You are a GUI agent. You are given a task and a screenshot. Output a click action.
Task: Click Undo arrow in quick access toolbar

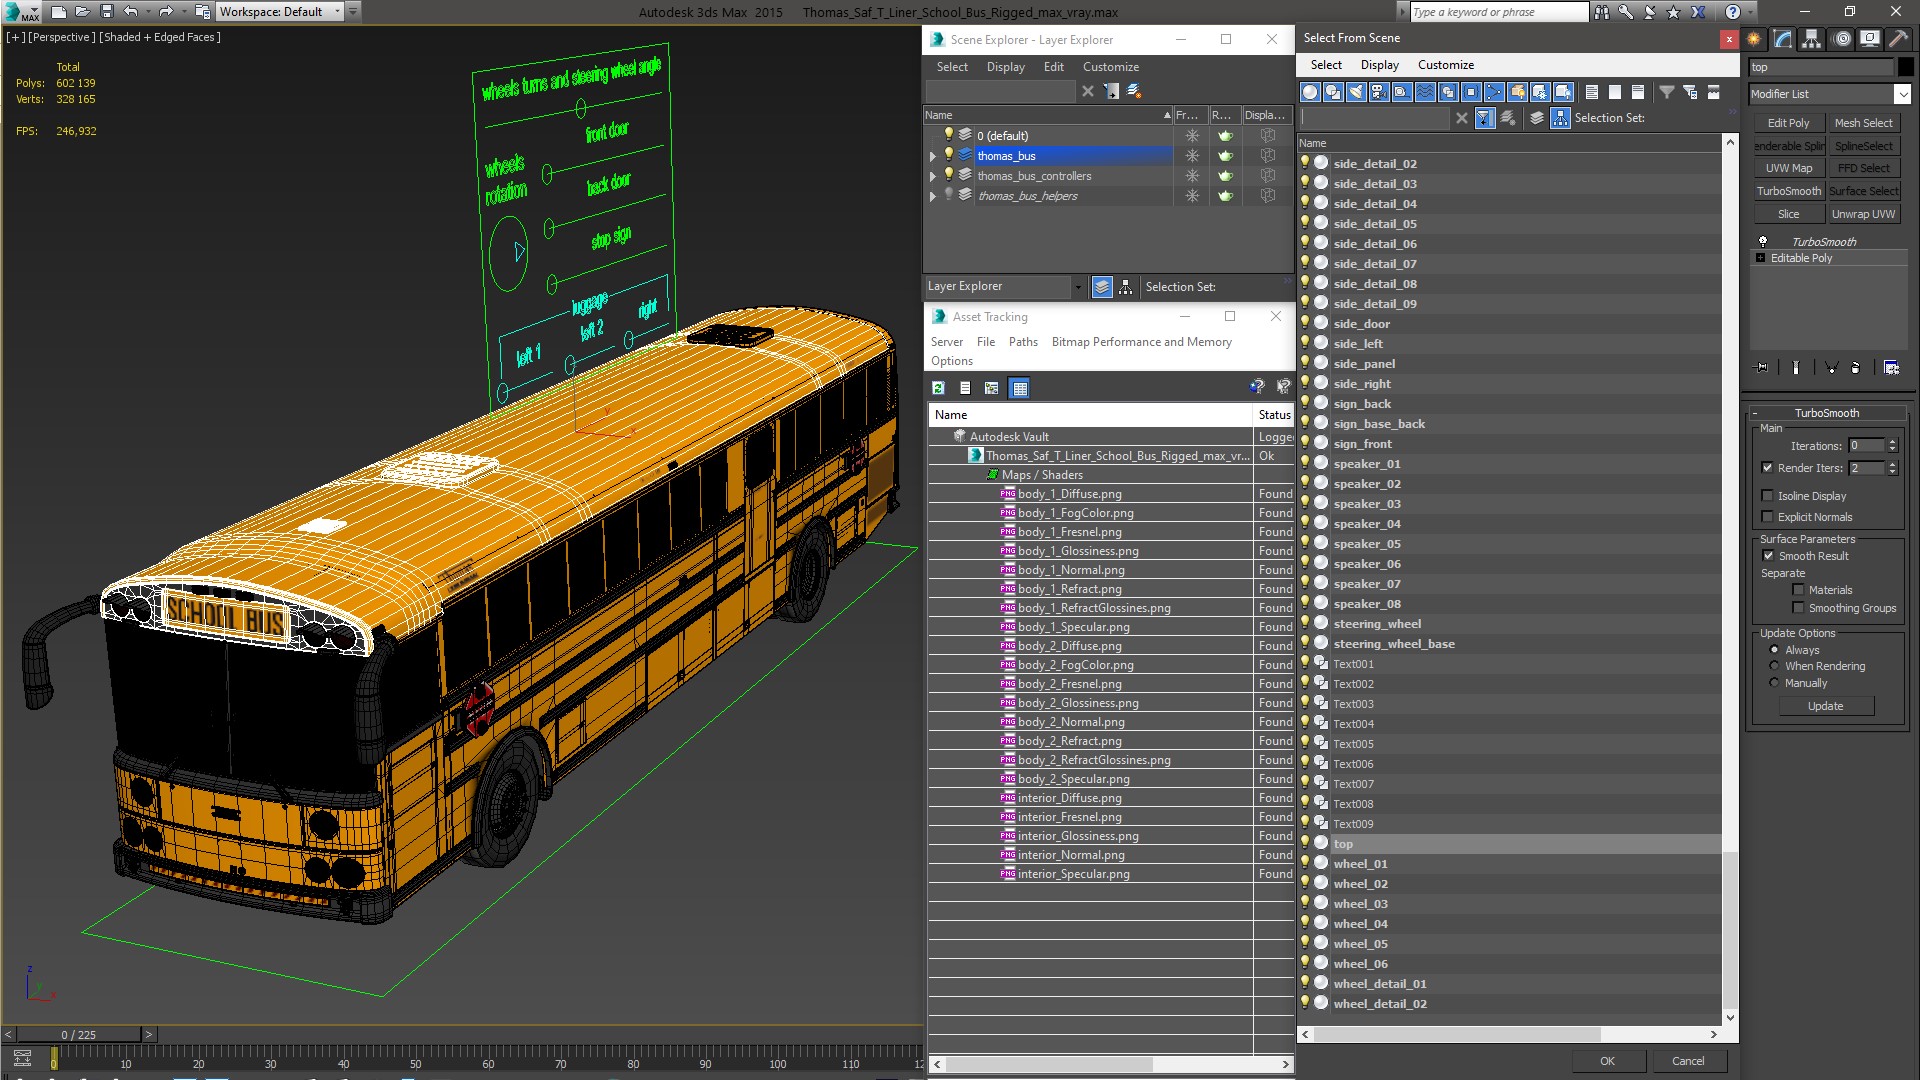click(x=131, y=12)
